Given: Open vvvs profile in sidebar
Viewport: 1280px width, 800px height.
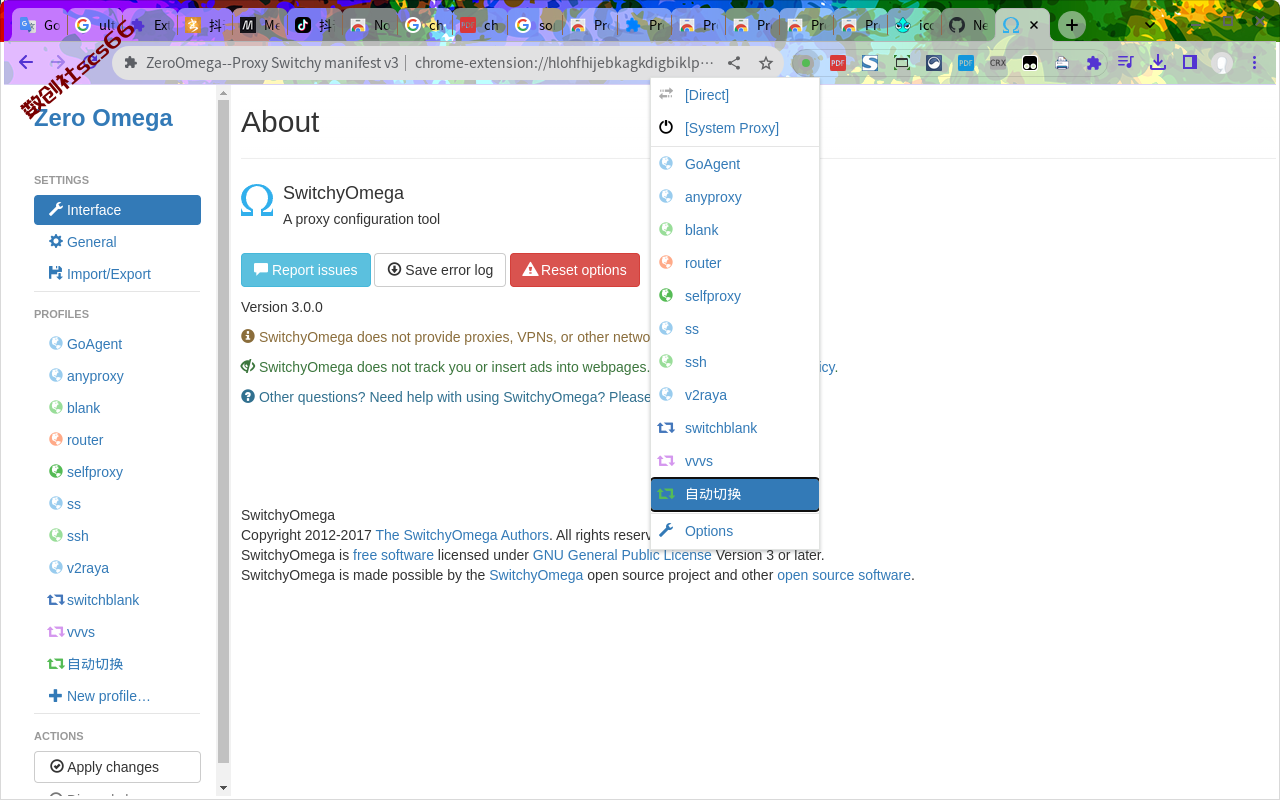Looking at the screenshot, I should click(x=117, y=632).
